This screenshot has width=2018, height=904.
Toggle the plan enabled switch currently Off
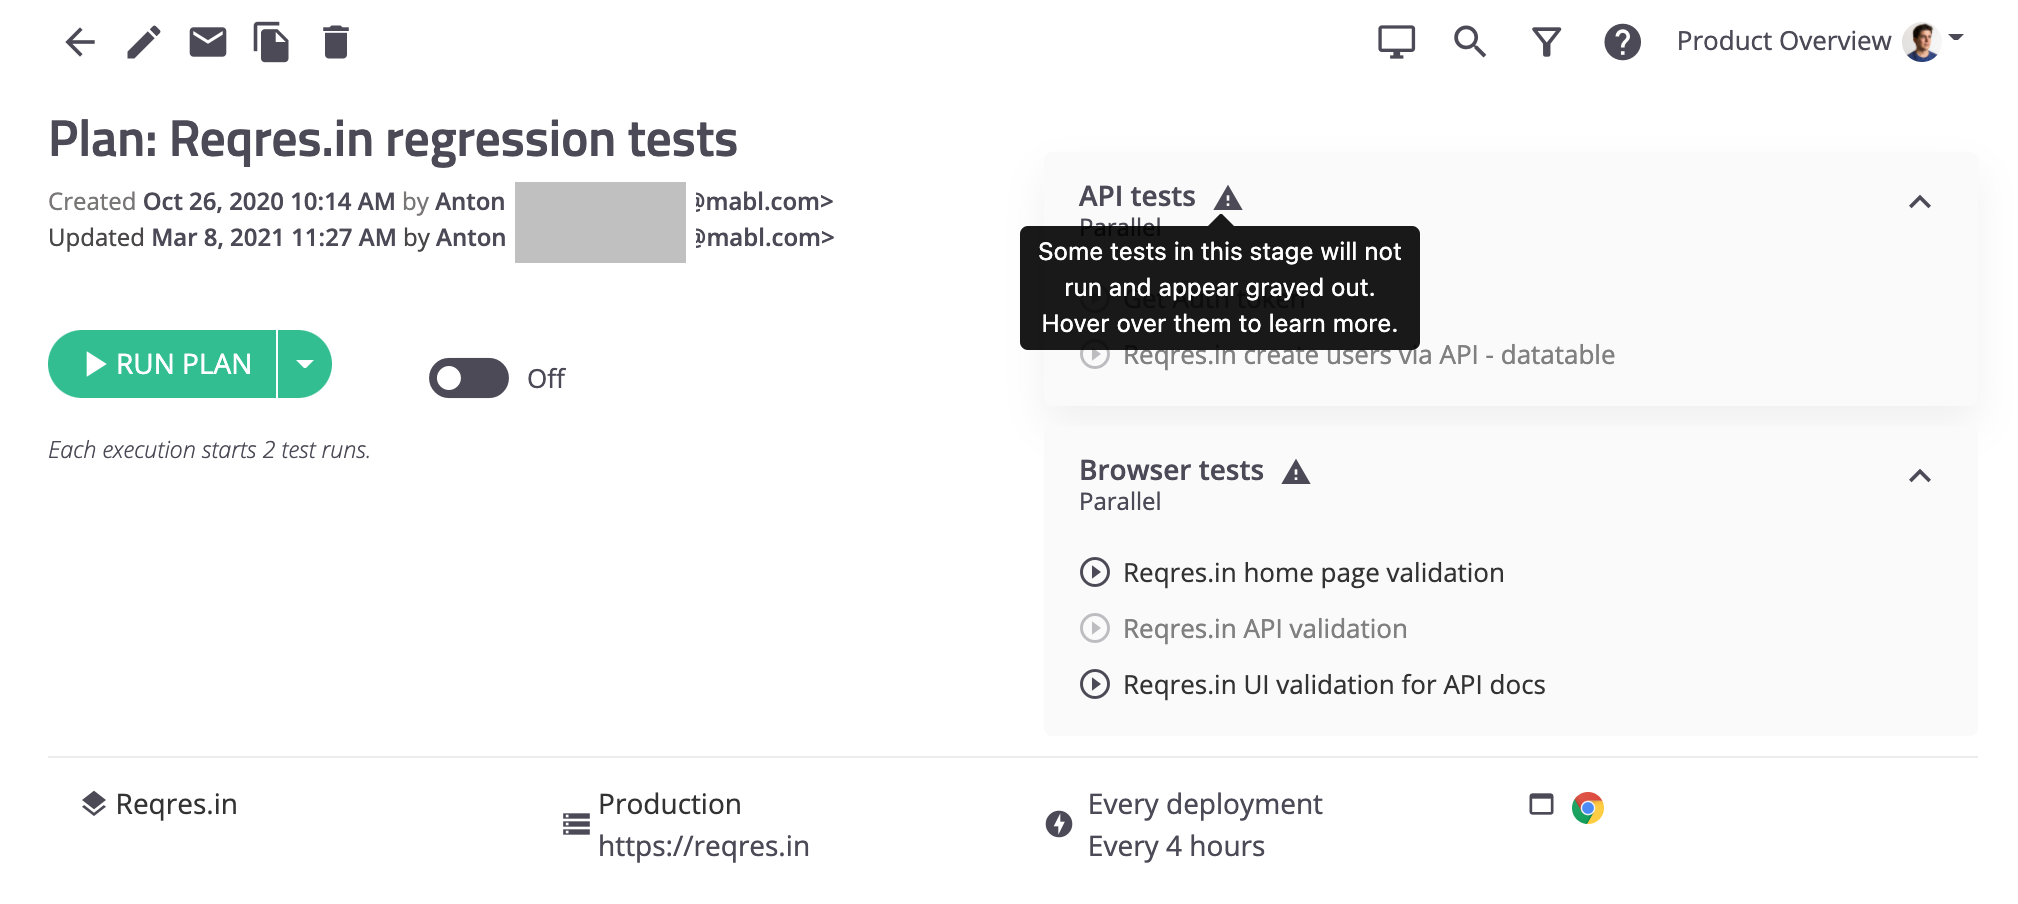coord(469,378)
